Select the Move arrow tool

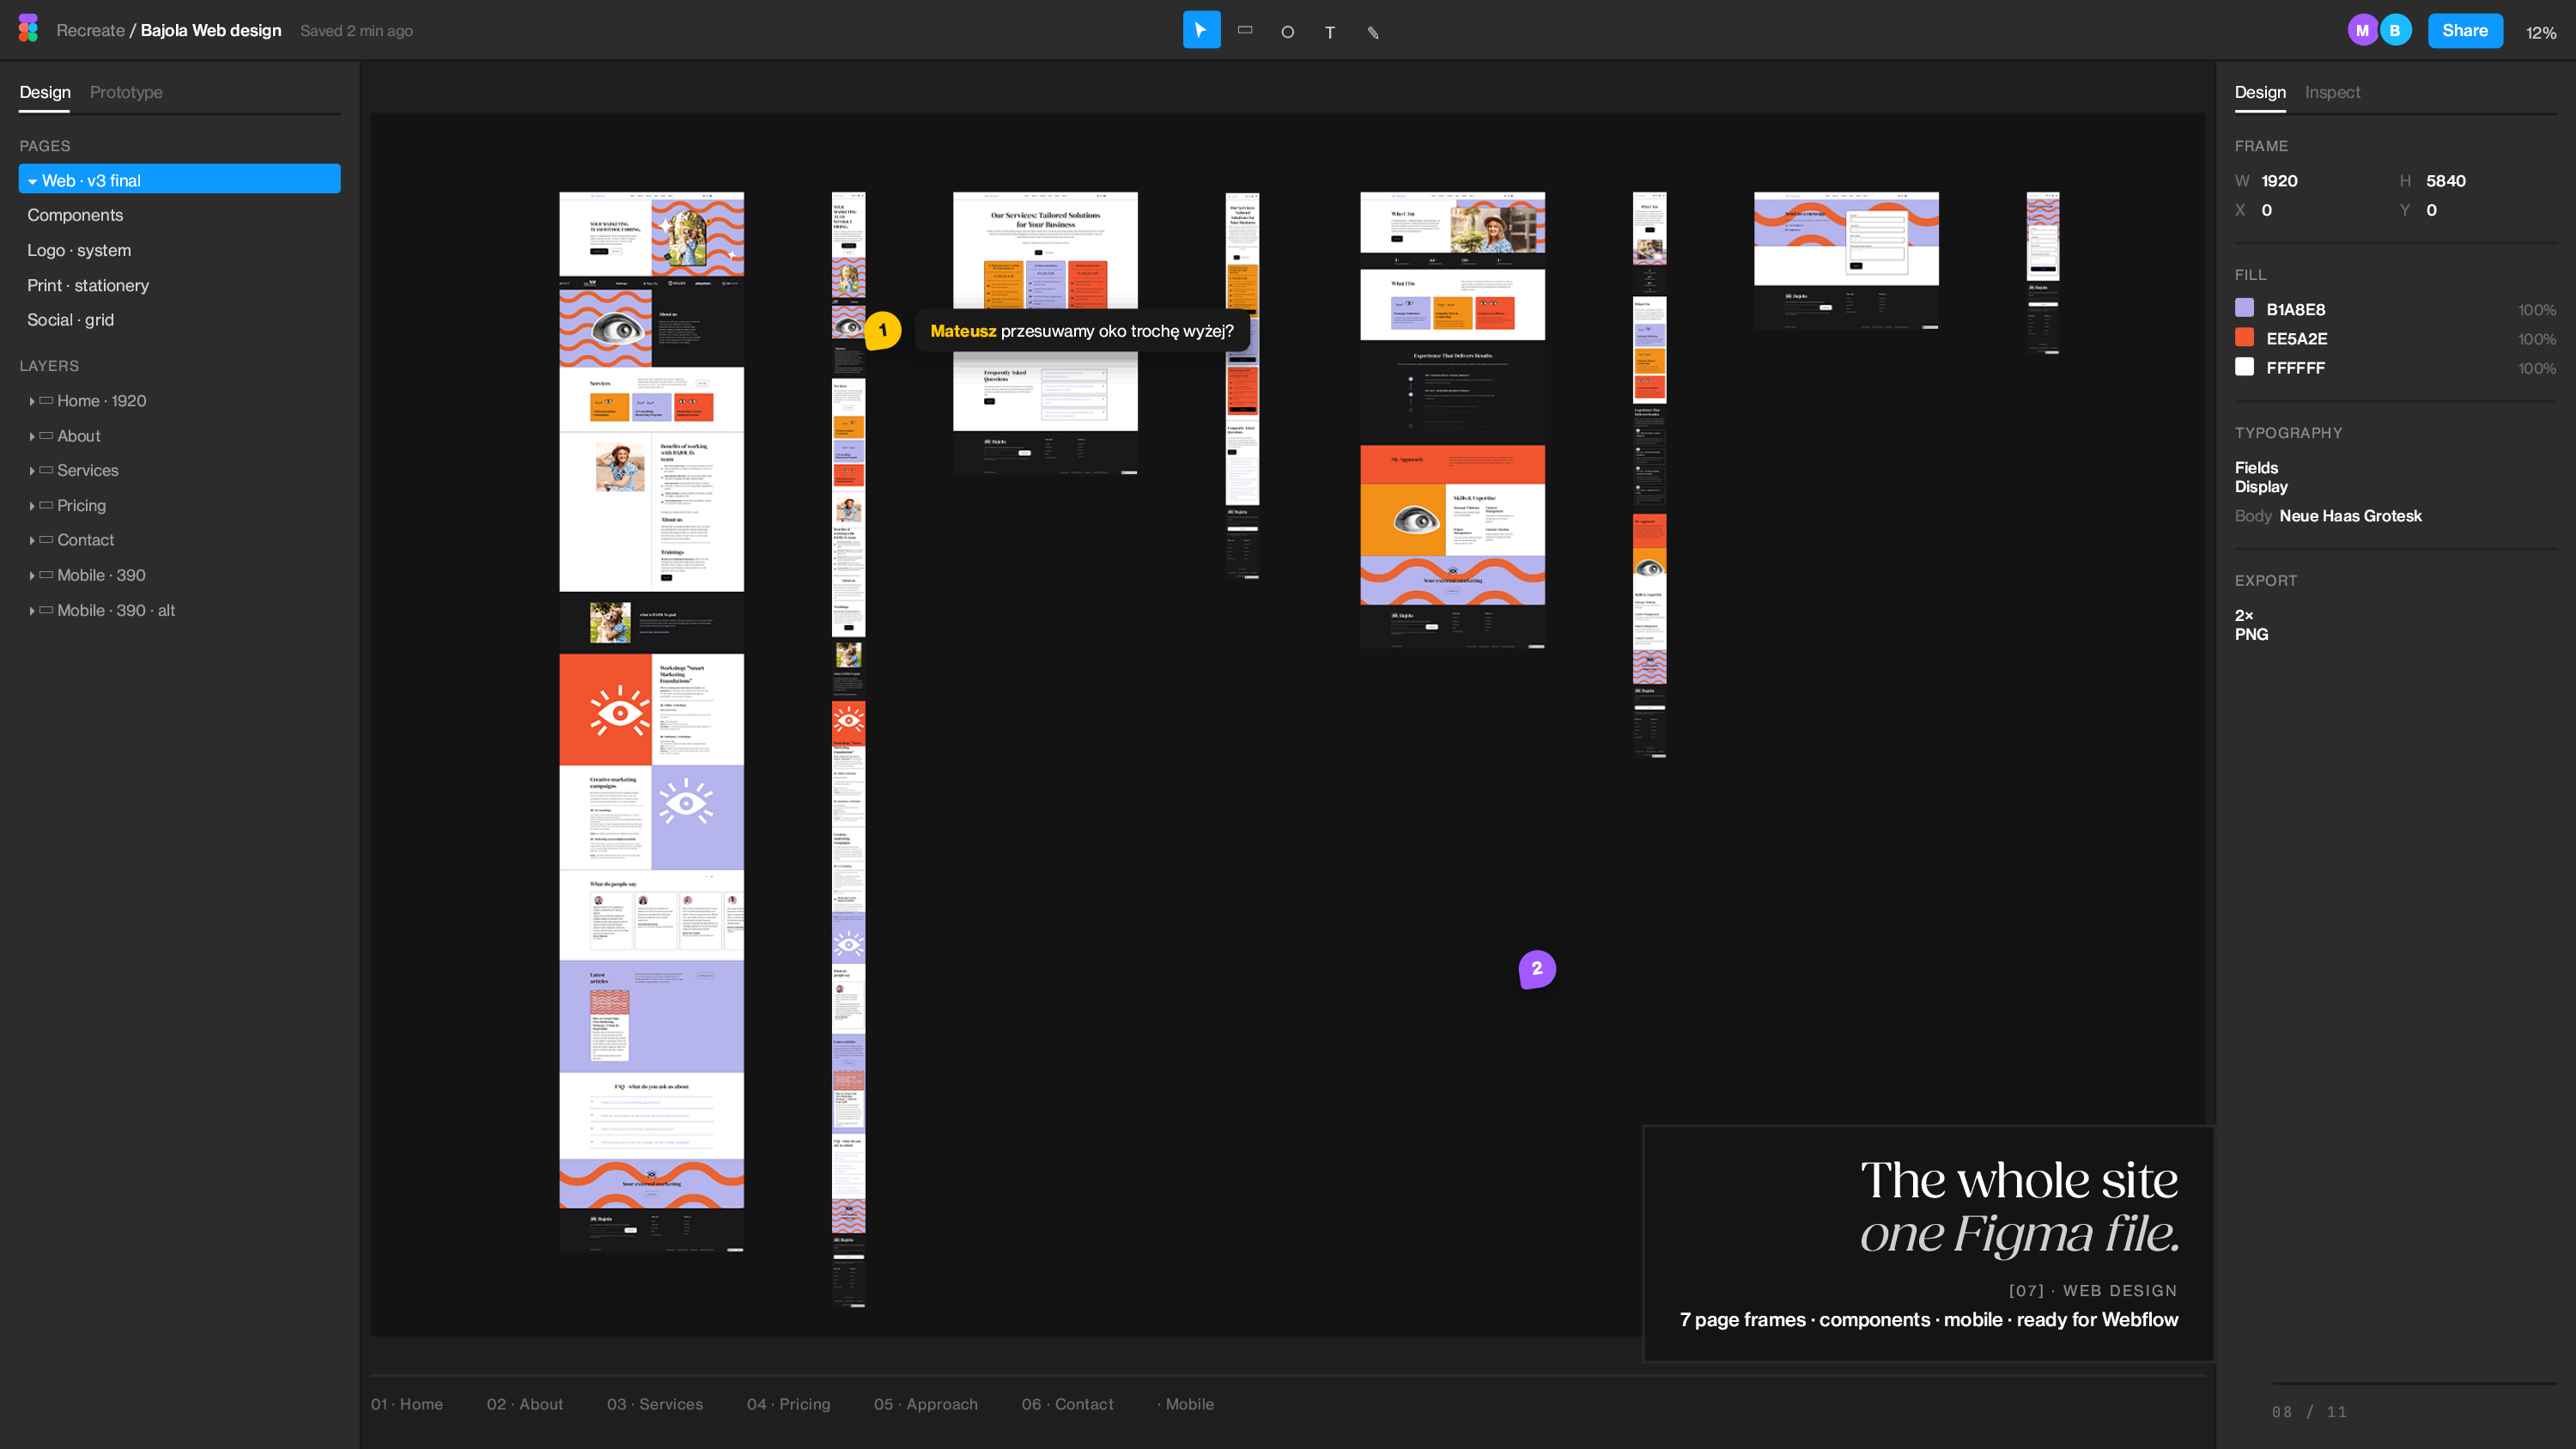pyautogui.click(x=1201, y=30)
